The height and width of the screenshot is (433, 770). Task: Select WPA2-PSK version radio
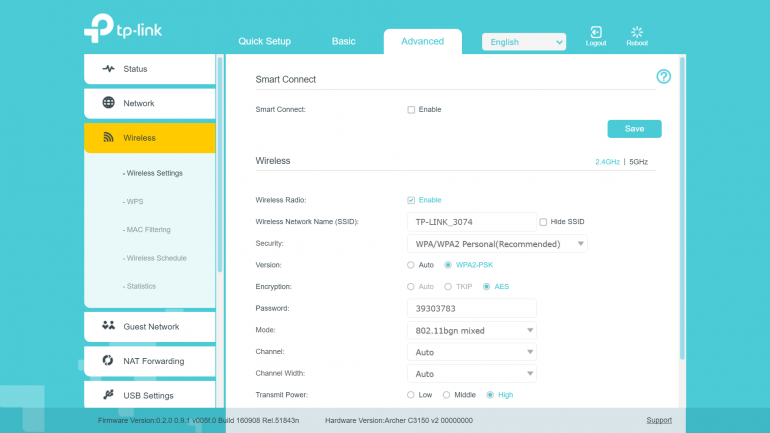coord(448,265)
